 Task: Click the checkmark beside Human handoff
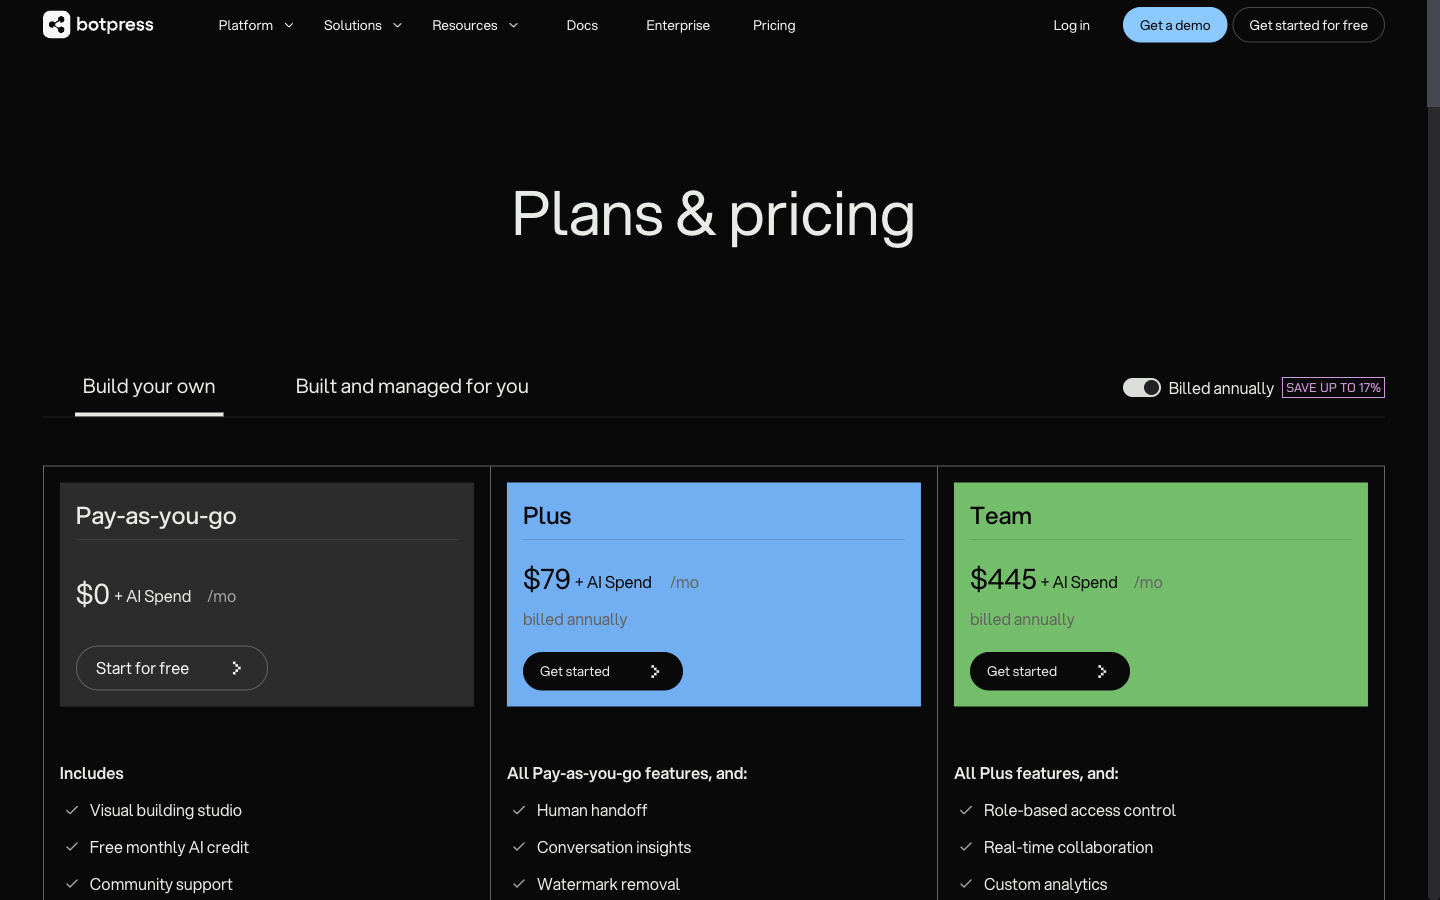518,810
